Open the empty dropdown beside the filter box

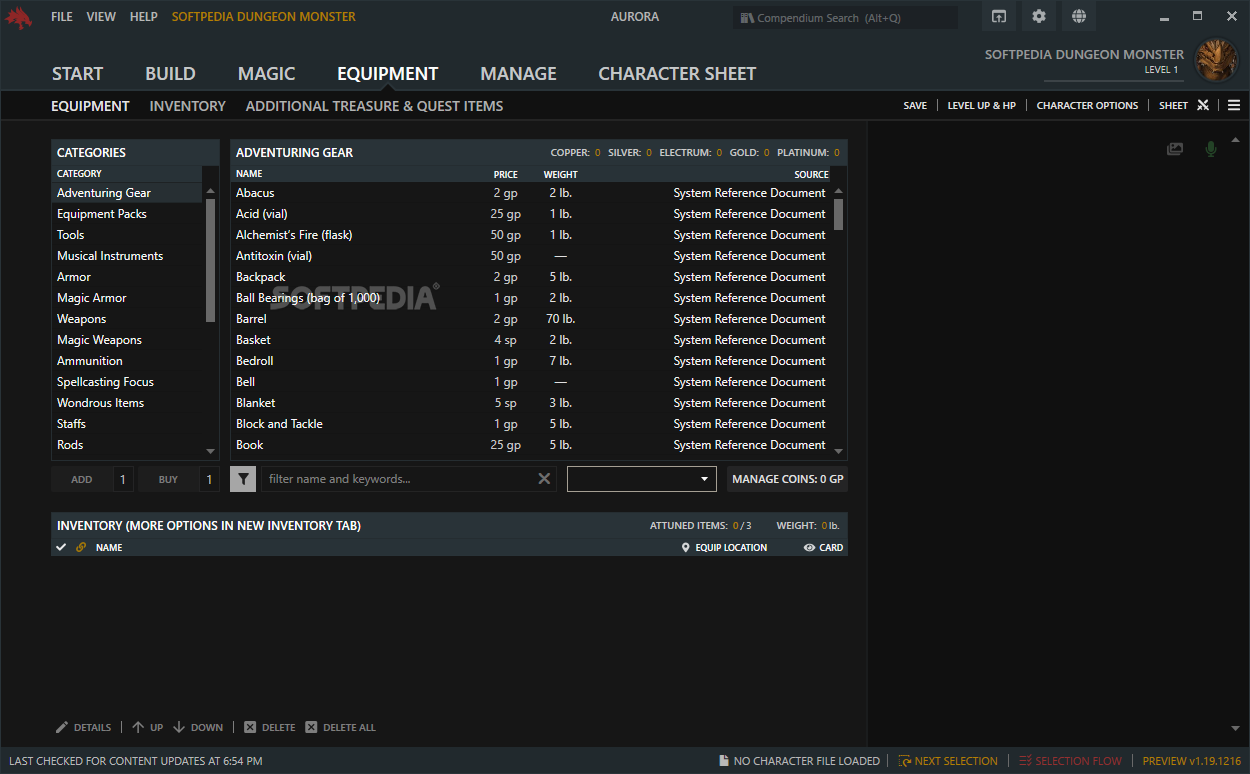(642, 479)
